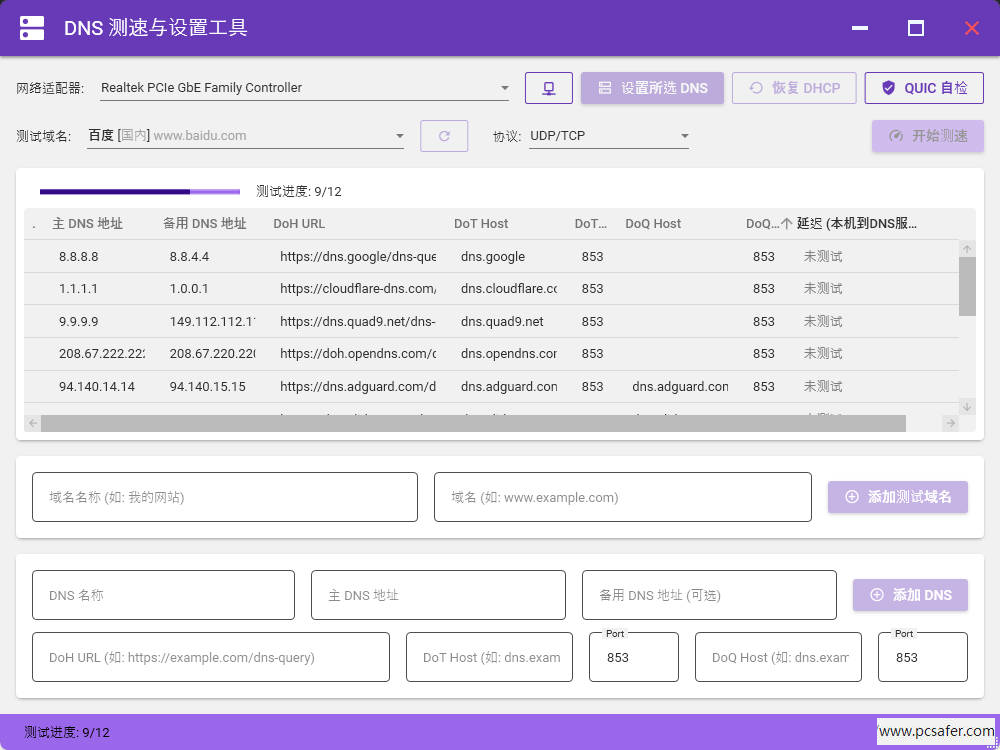
Task: Click the DNS server app icon in title bar
Action: [32, 28]
